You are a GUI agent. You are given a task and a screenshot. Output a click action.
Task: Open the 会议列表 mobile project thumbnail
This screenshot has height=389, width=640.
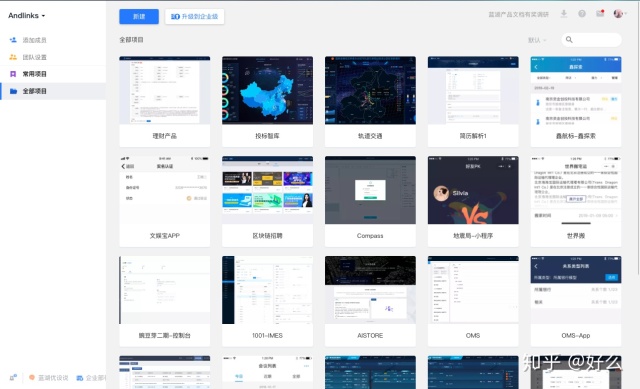267,372
